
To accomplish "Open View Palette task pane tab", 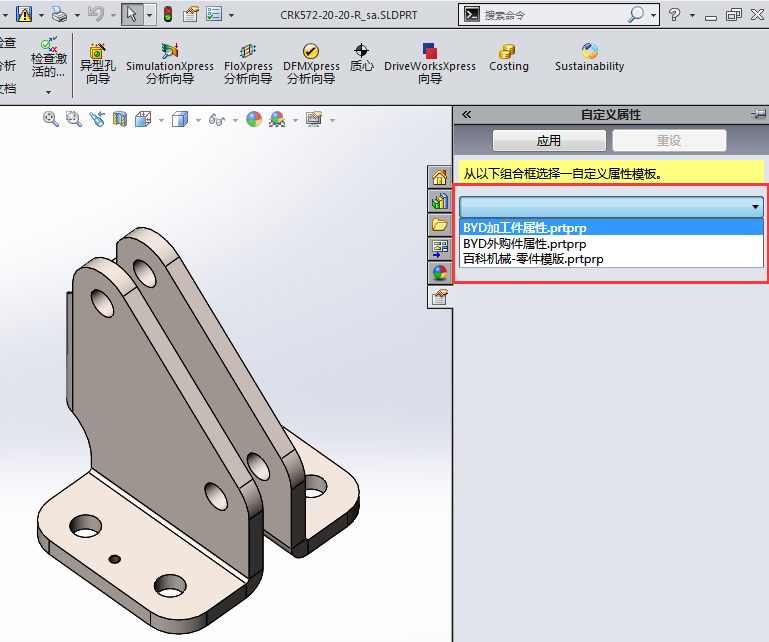I will point(439,249).
